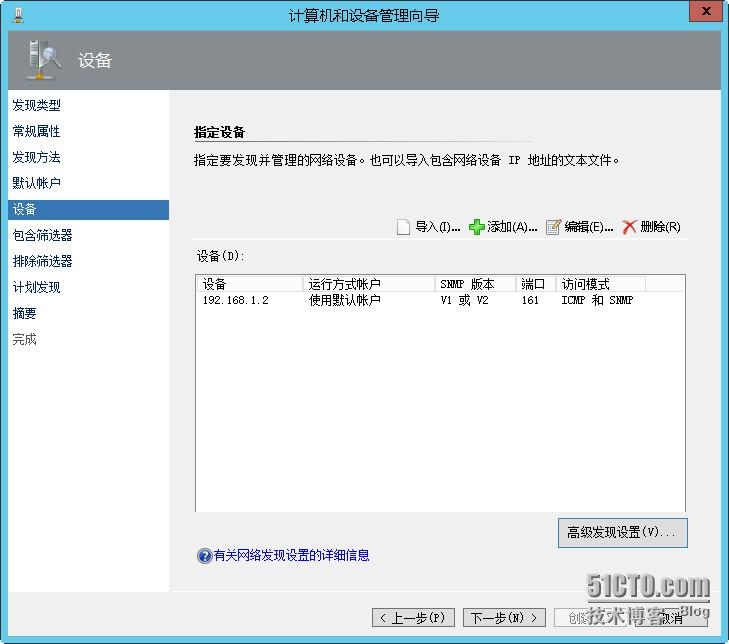Sort by 设备 column header
Viewport: 729px width, 644px height.
point(250,284)
